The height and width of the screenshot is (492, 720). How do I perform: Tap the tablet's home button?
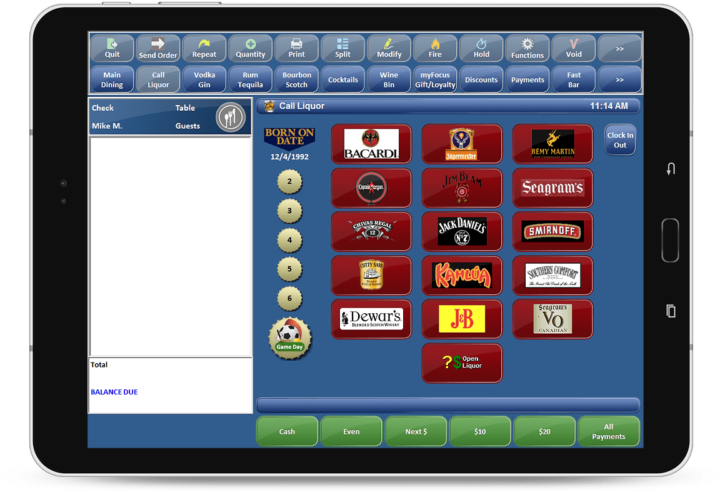(x=670, y=240)
